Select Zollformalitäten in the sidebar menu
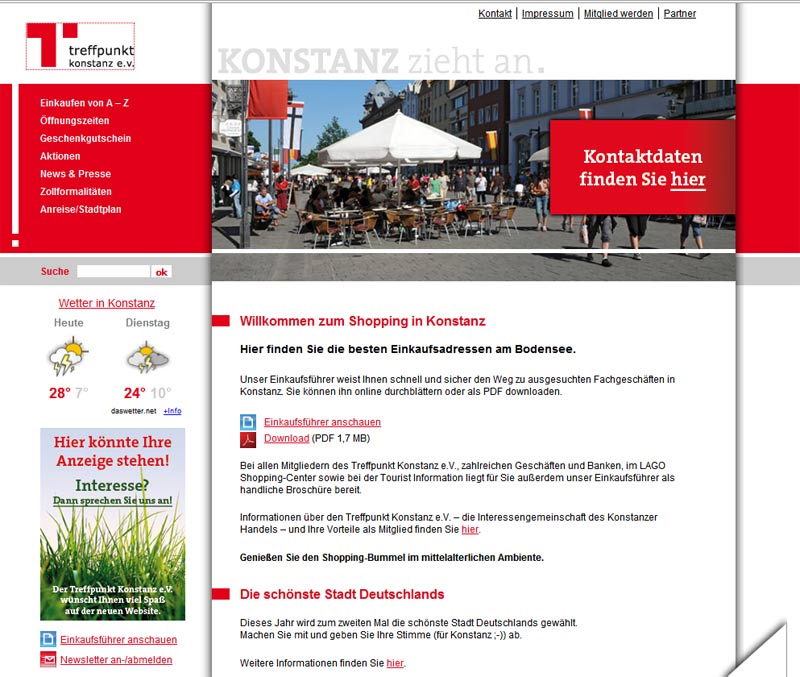This screenshot has width=800, height=677. point(76,192)
